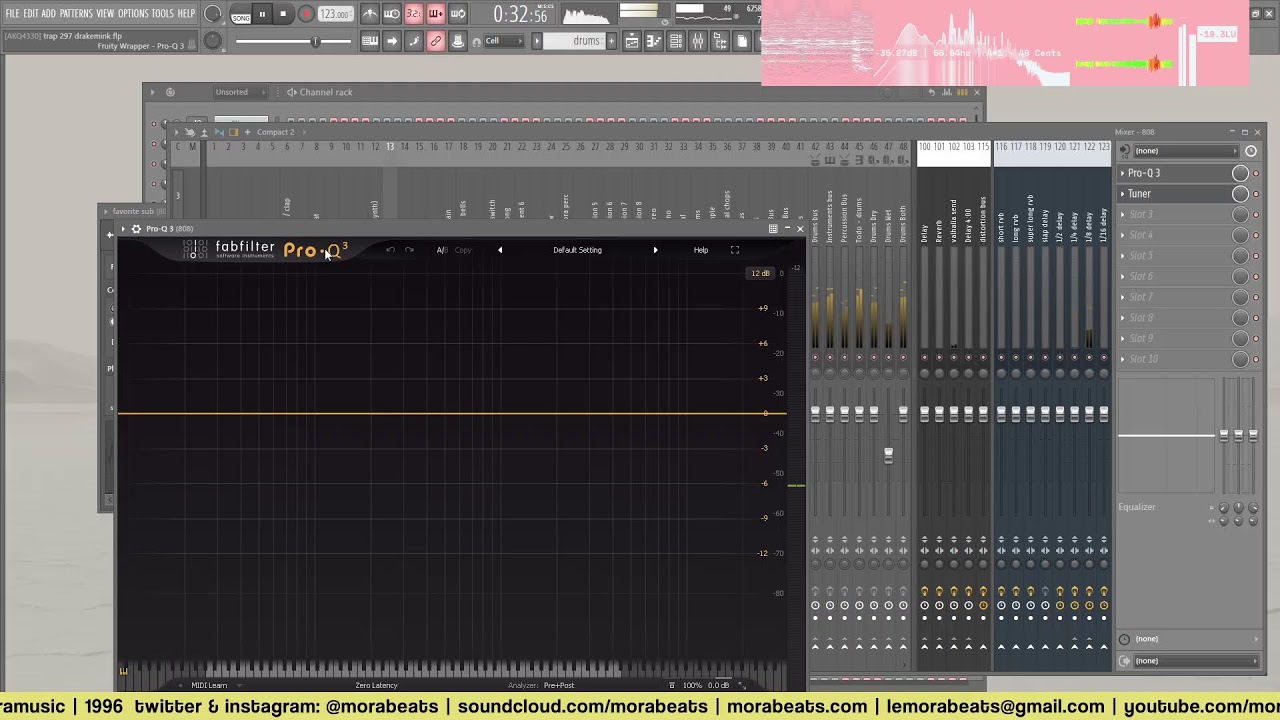Click Pro-Q 3 redo arrow

click(409, 250)
